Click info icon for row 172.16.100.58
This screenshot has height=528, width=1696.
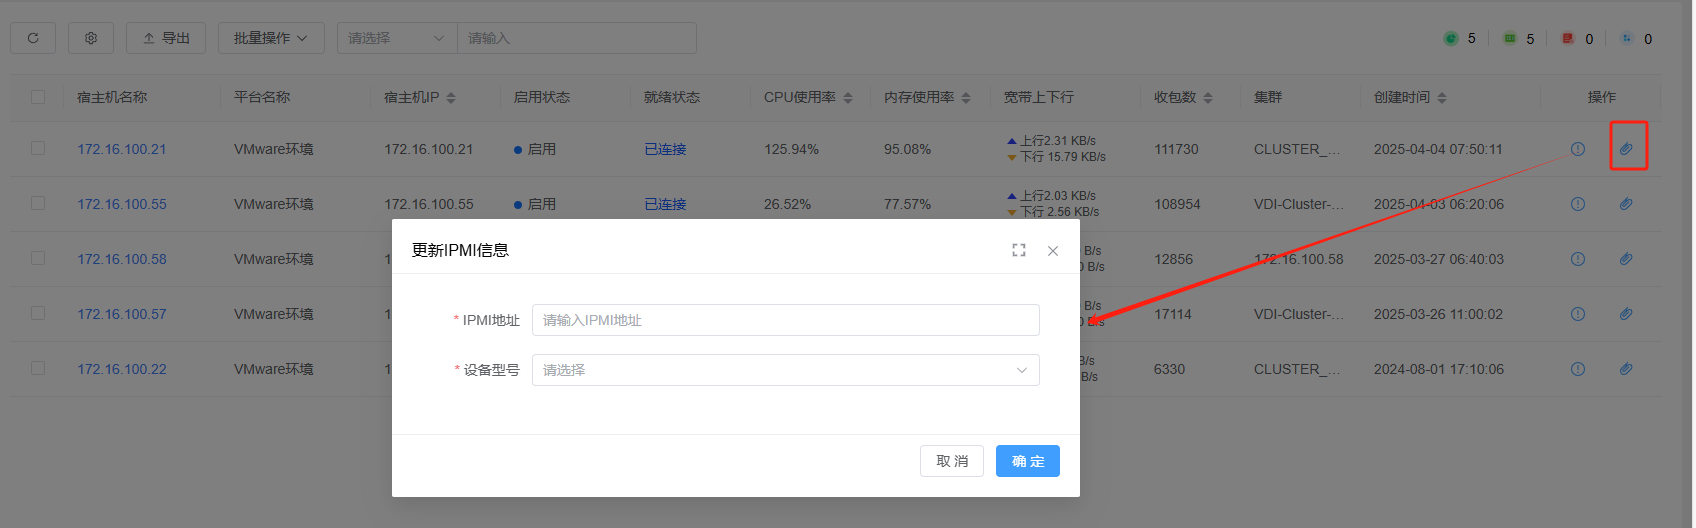(1578, 259)
